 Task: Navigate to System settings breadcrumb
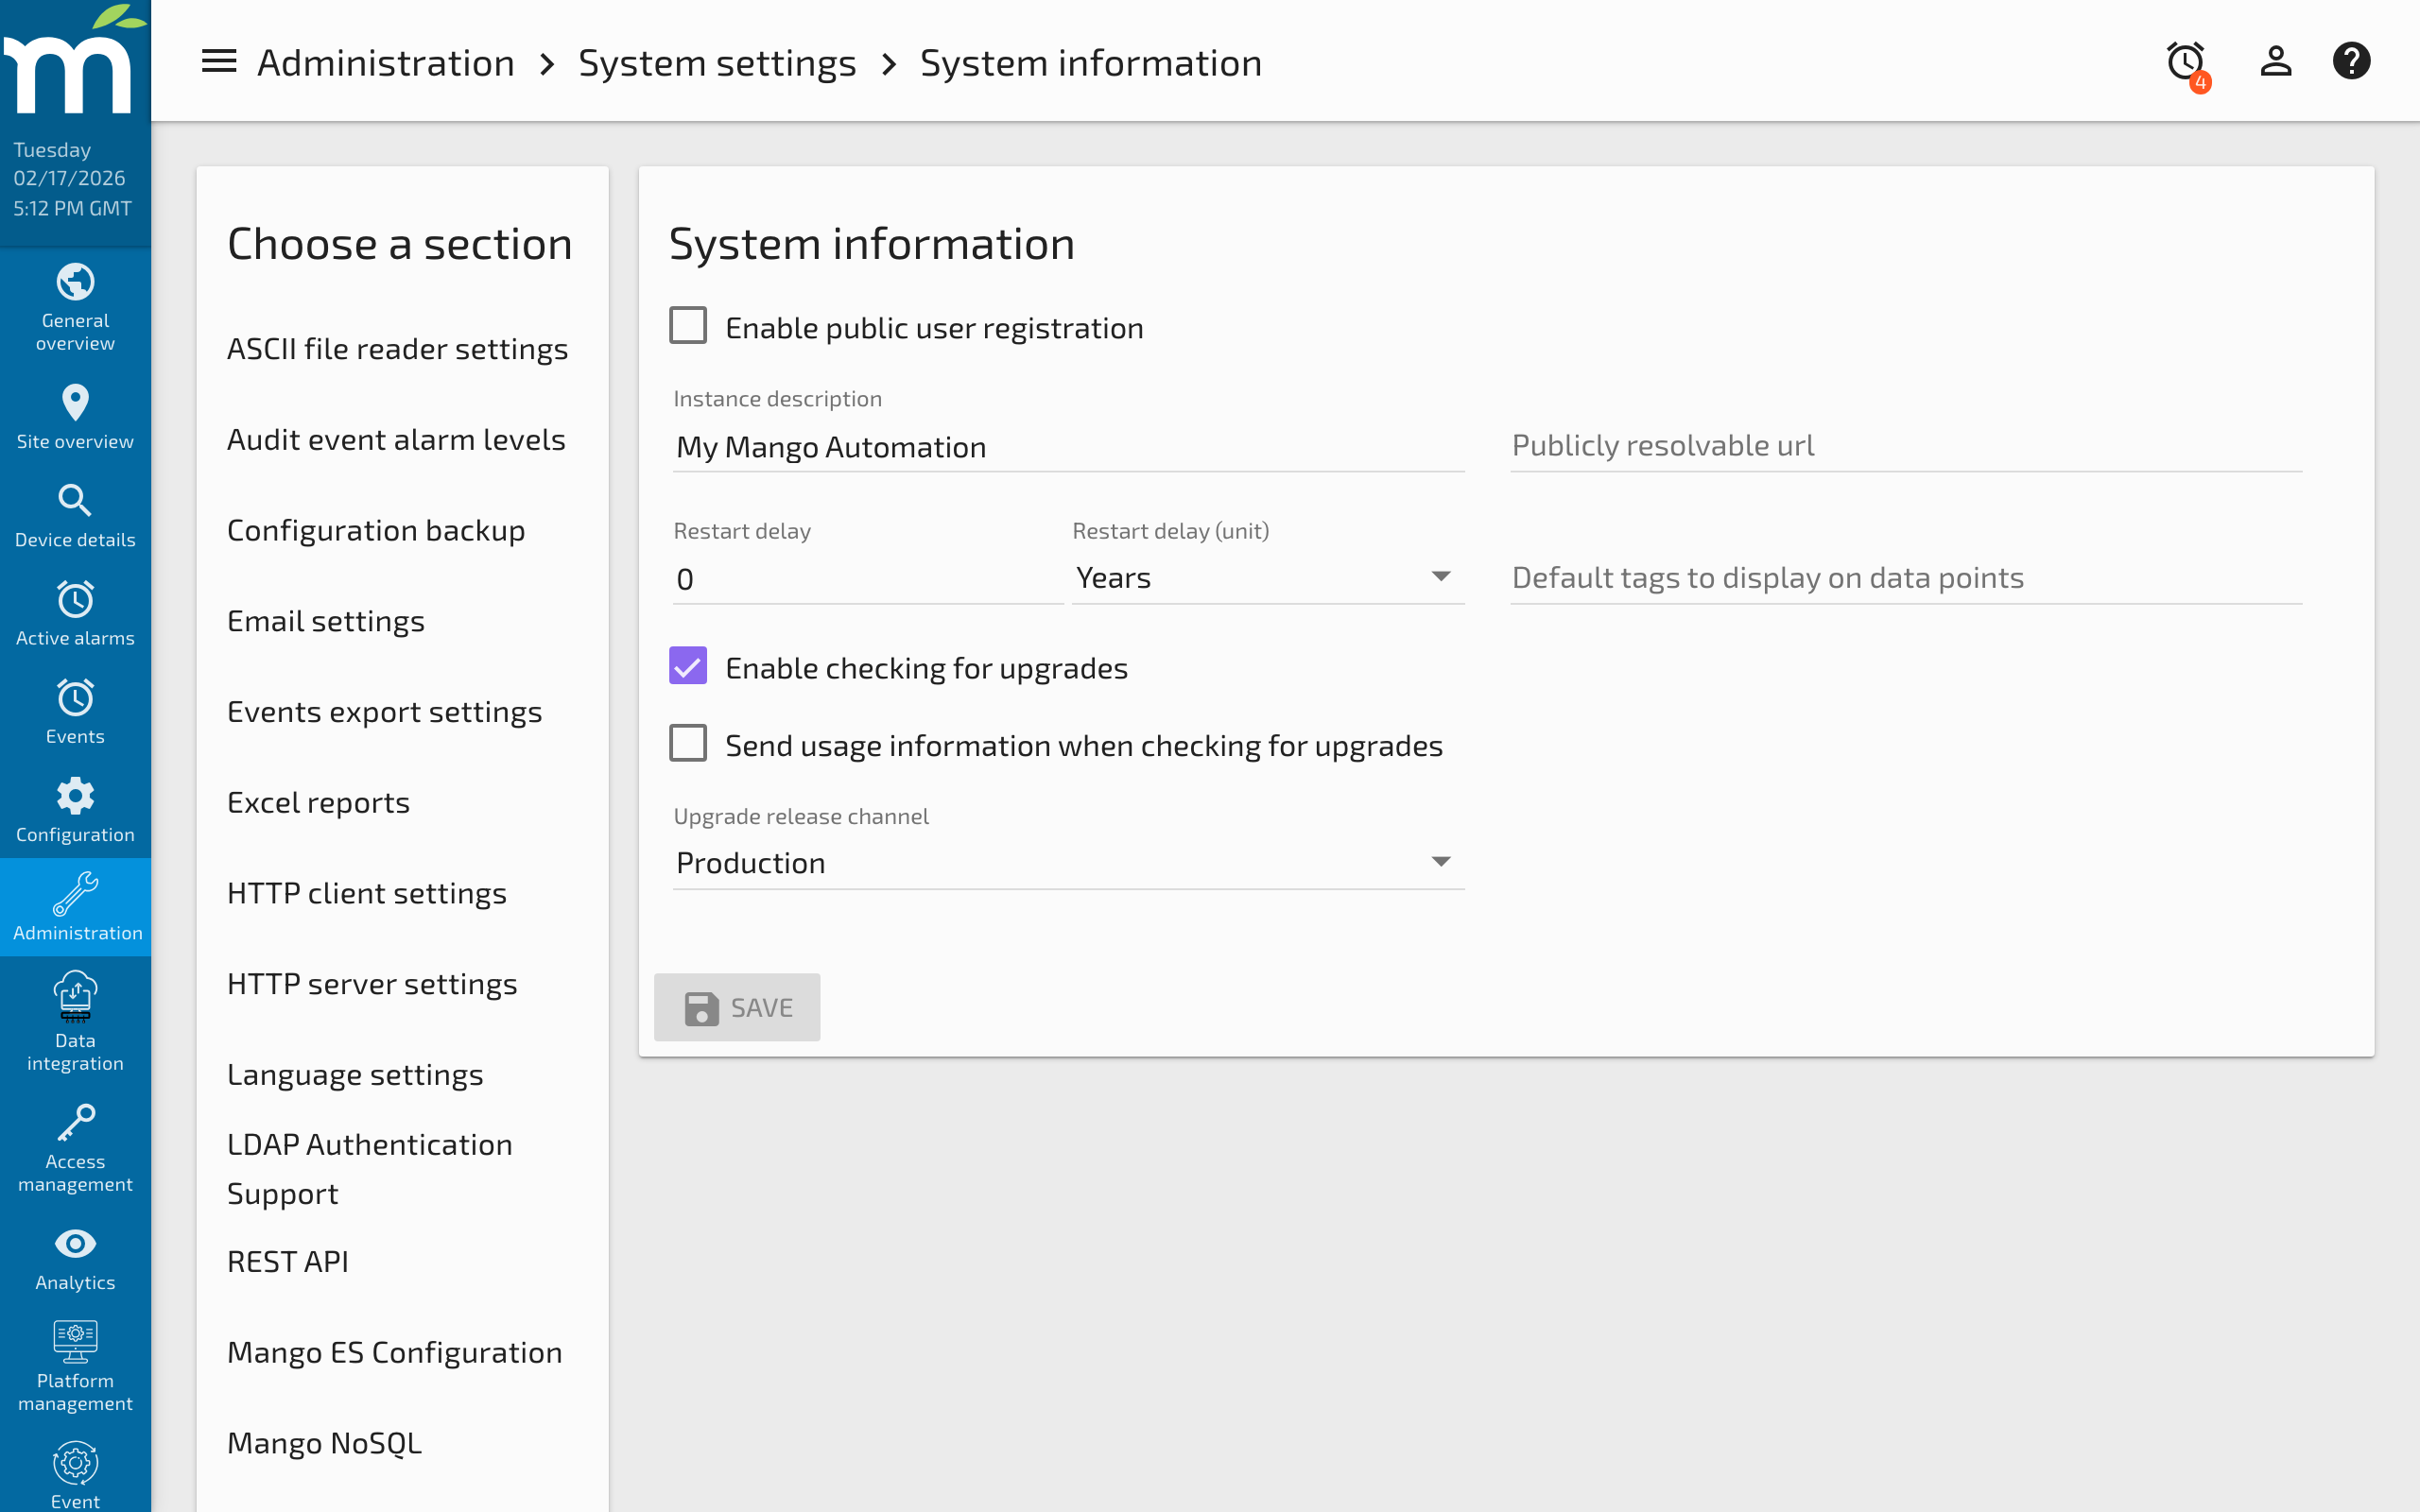tap(717, 62)
